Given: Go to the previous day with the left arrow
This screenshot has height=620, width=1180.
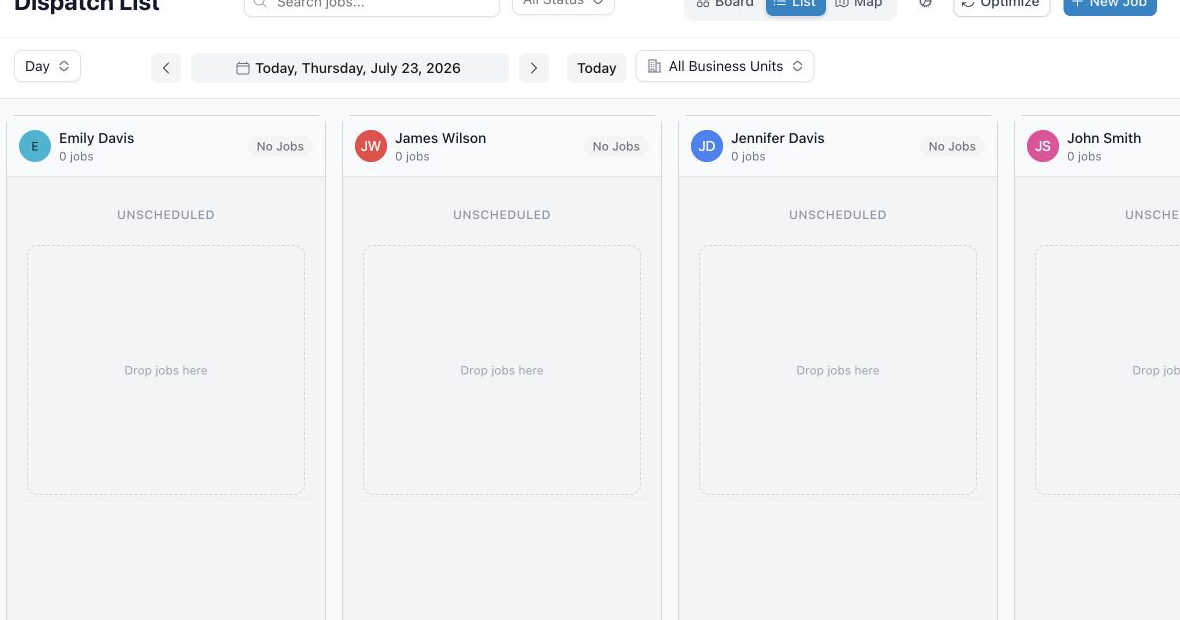Looking at the screenshot, I should tap(166, 68).
